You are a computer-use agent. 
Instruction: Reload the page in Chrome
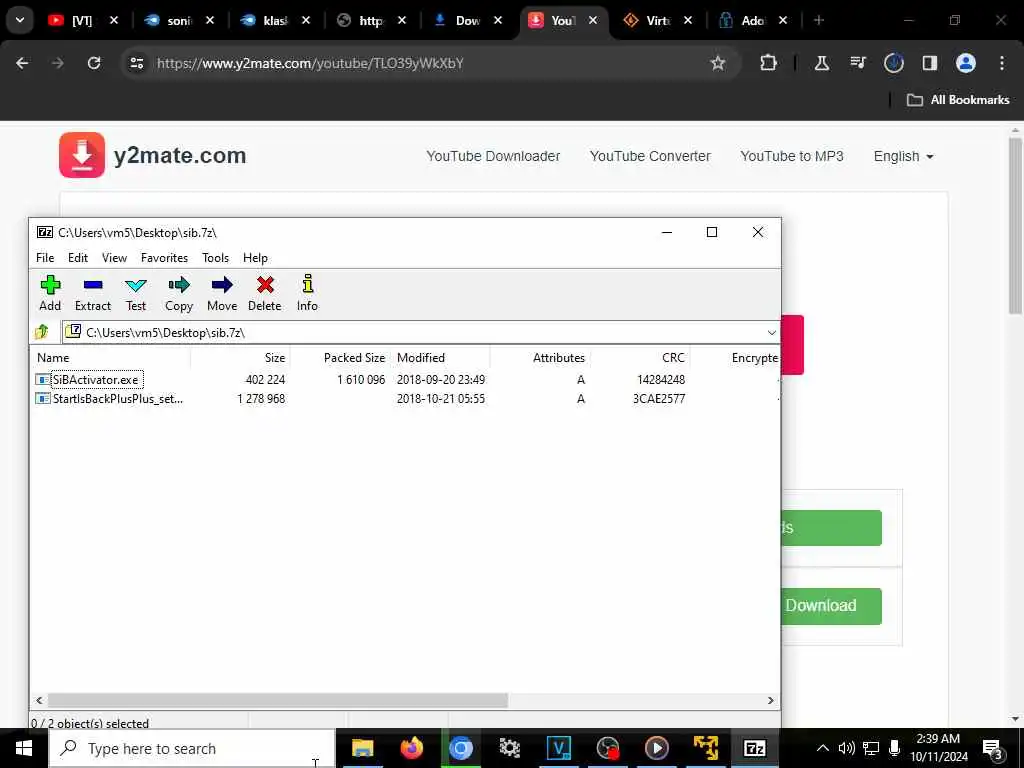(x=94, y=63)
